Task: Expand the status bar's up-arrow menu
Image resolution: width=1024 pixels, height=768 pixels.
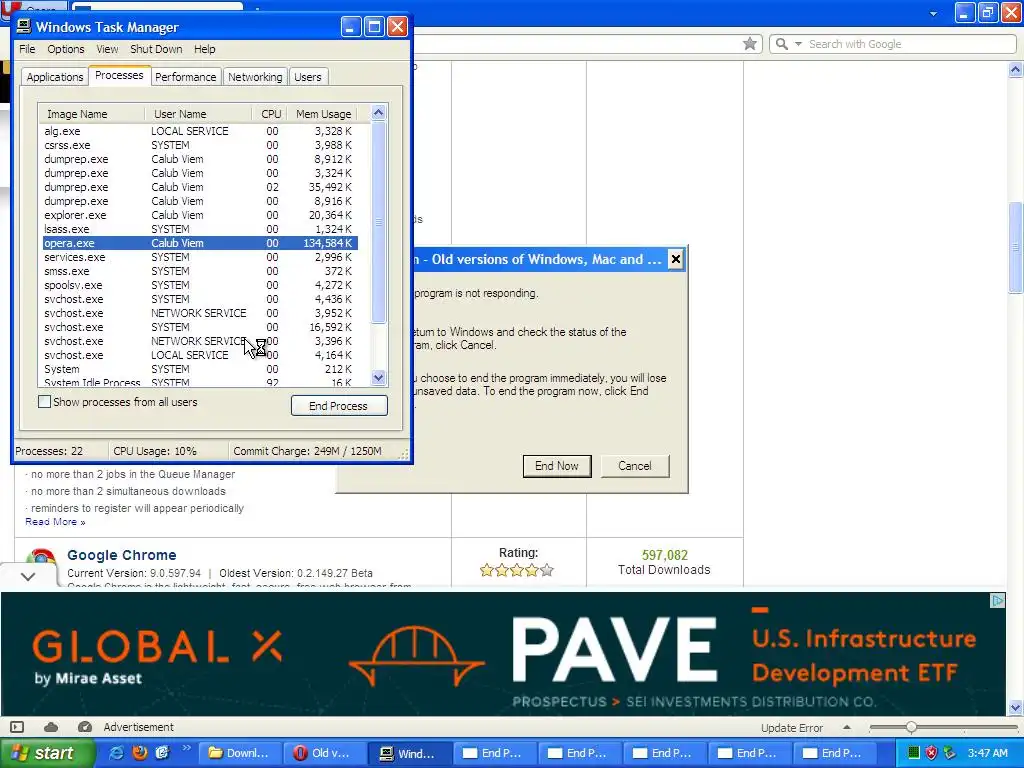Action: [x=846, y=727]
